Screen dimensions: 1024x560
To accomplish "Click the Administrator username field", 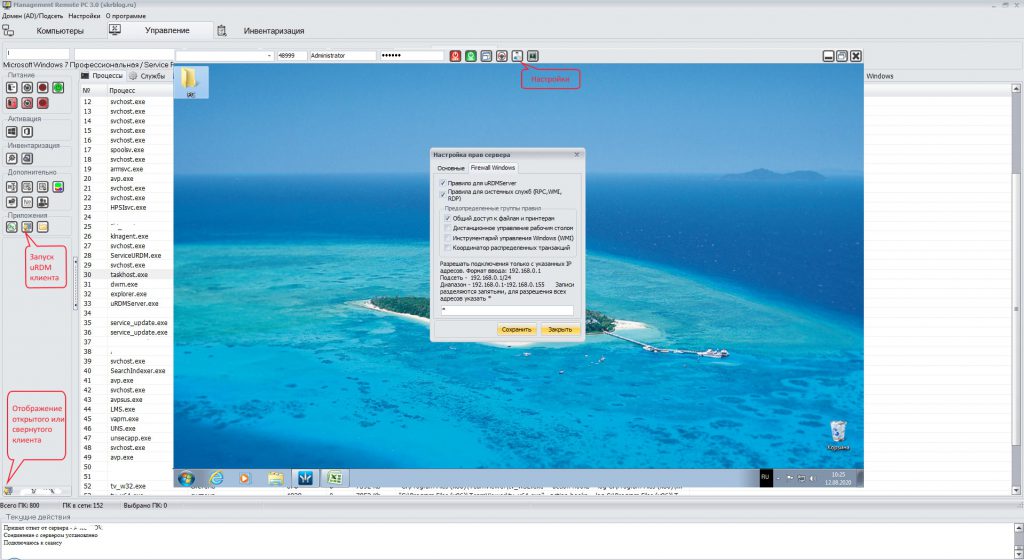I will 343,56.
